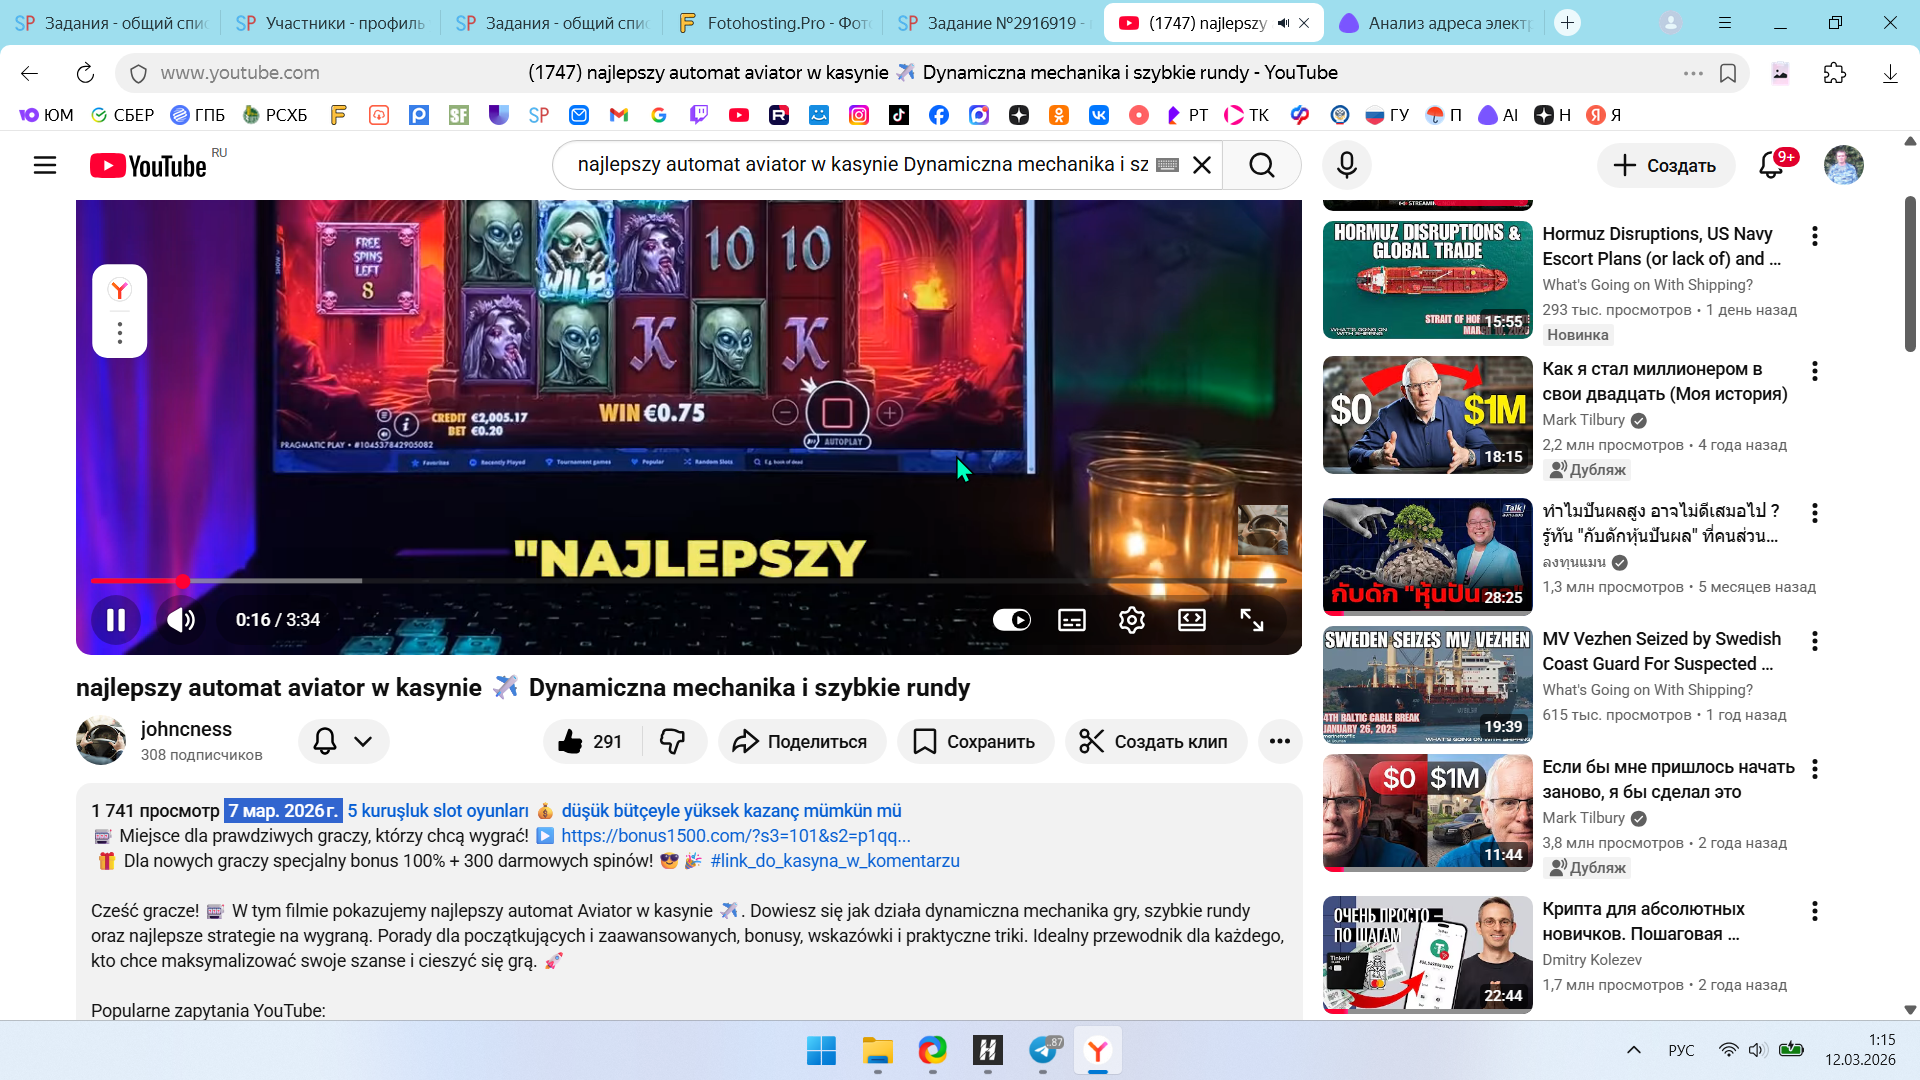
Task: Open YouTube notifications bell
Action: [x=1771, y=165]
